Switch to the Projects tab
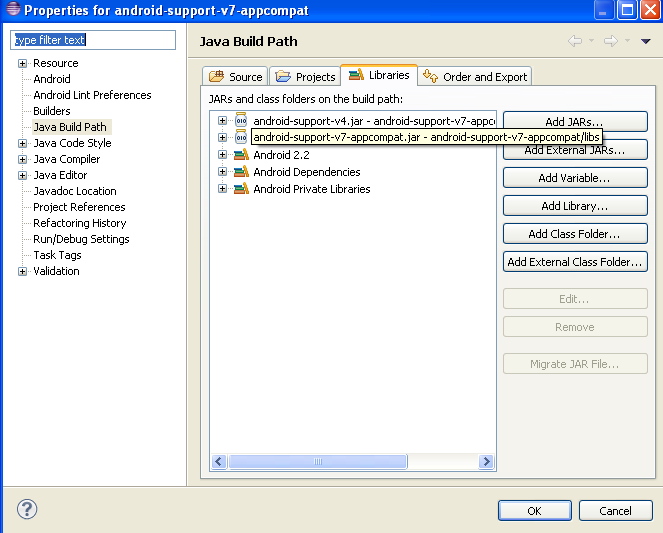 pos(305,77)
